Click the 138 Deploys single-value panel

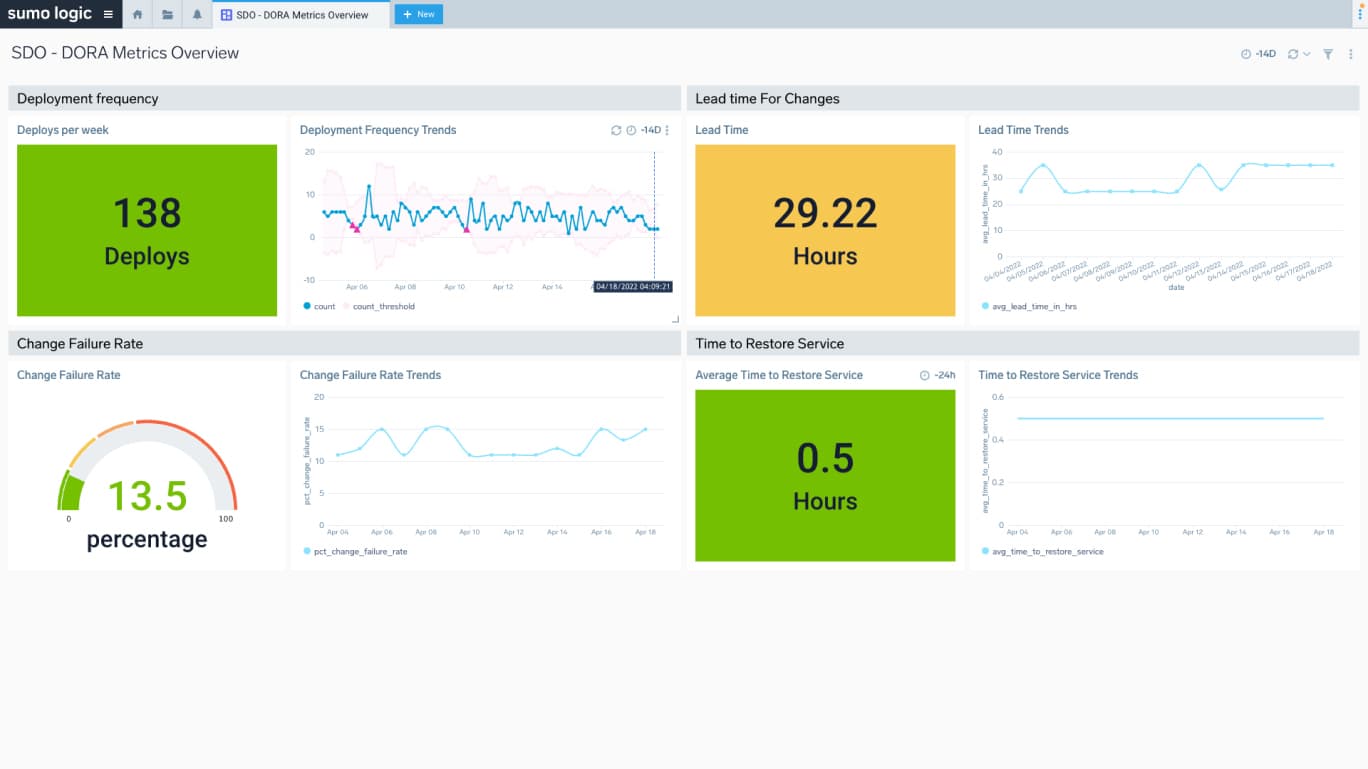(147, 231)
